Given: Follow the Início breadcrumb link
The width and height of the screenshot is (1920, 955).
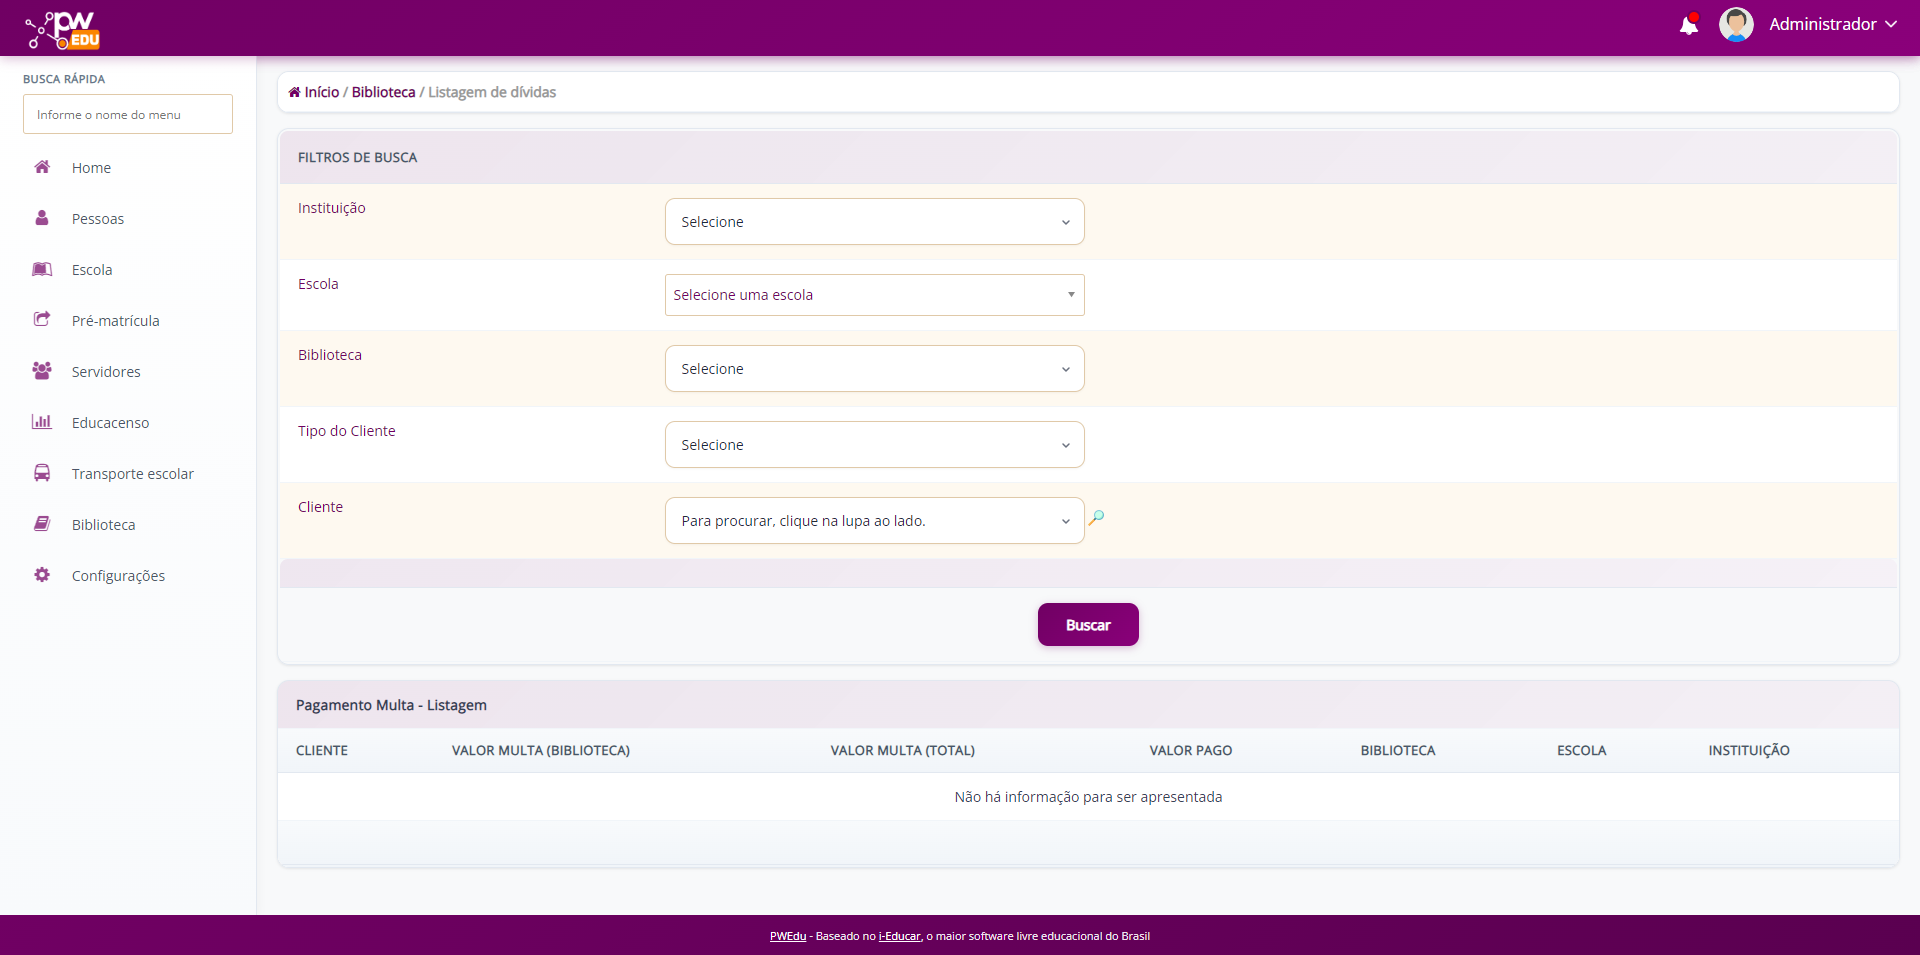Looking at the screenshot, I should pos(321,92).
